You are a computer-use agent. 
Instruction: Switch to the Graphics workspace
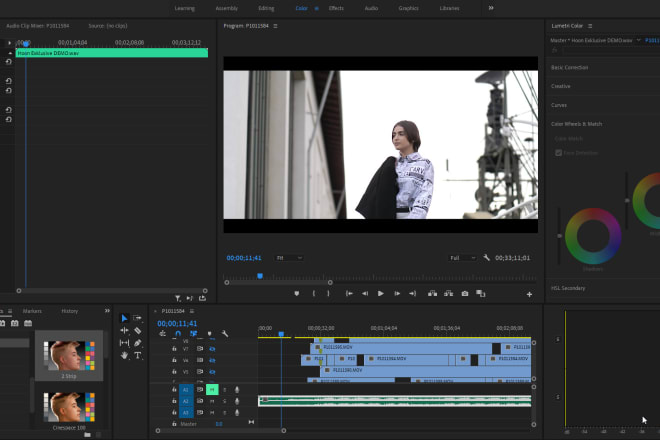pos(408,8)
